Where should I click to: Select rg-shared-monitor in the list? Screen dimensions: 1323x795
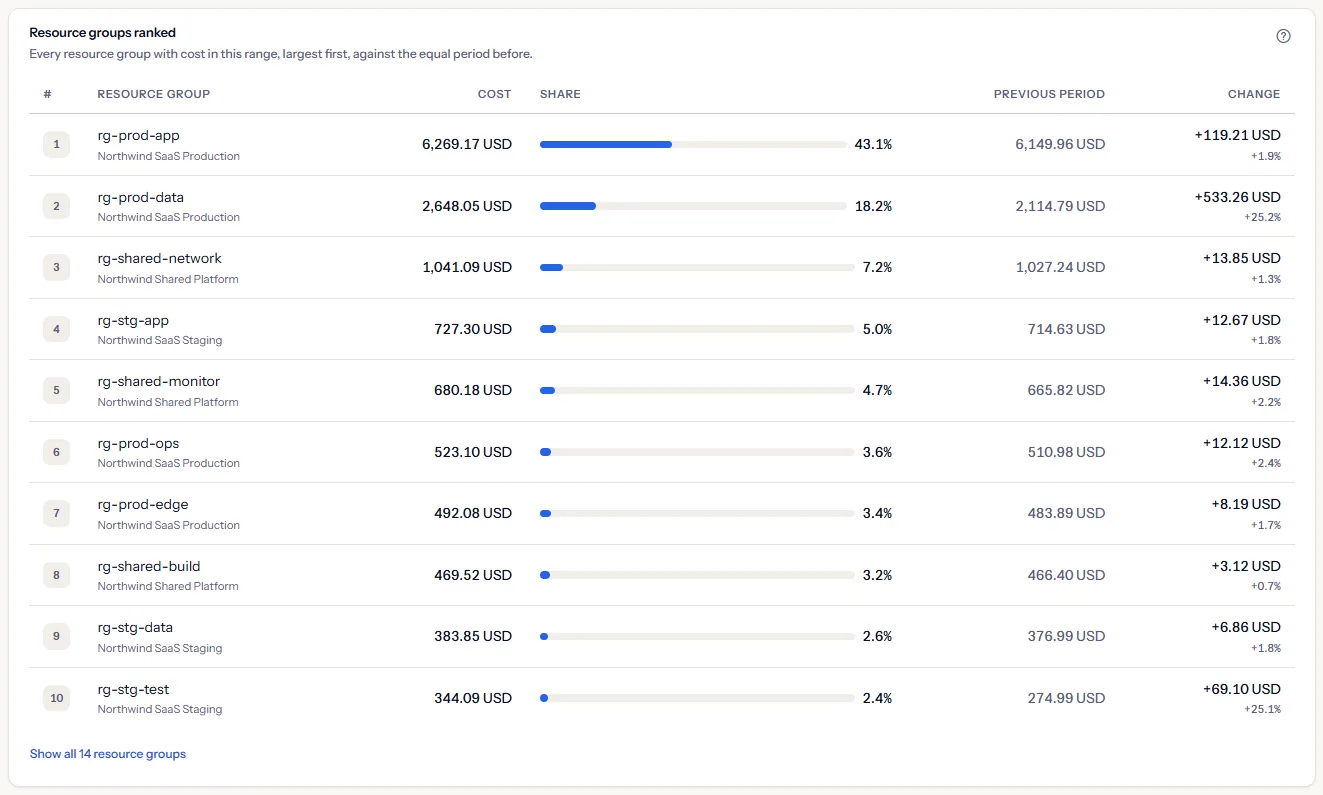coord(159,381)
